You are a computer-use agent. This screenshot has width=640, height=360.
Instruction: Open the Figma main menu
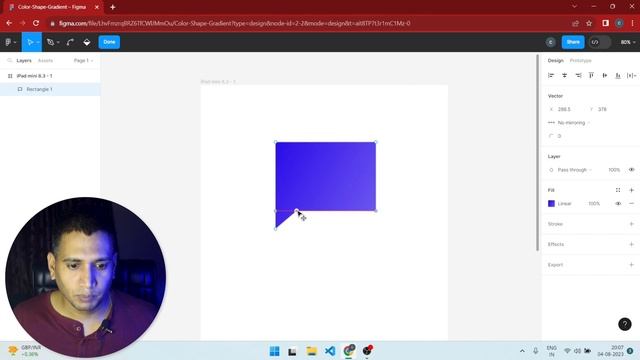pos(10,42)
